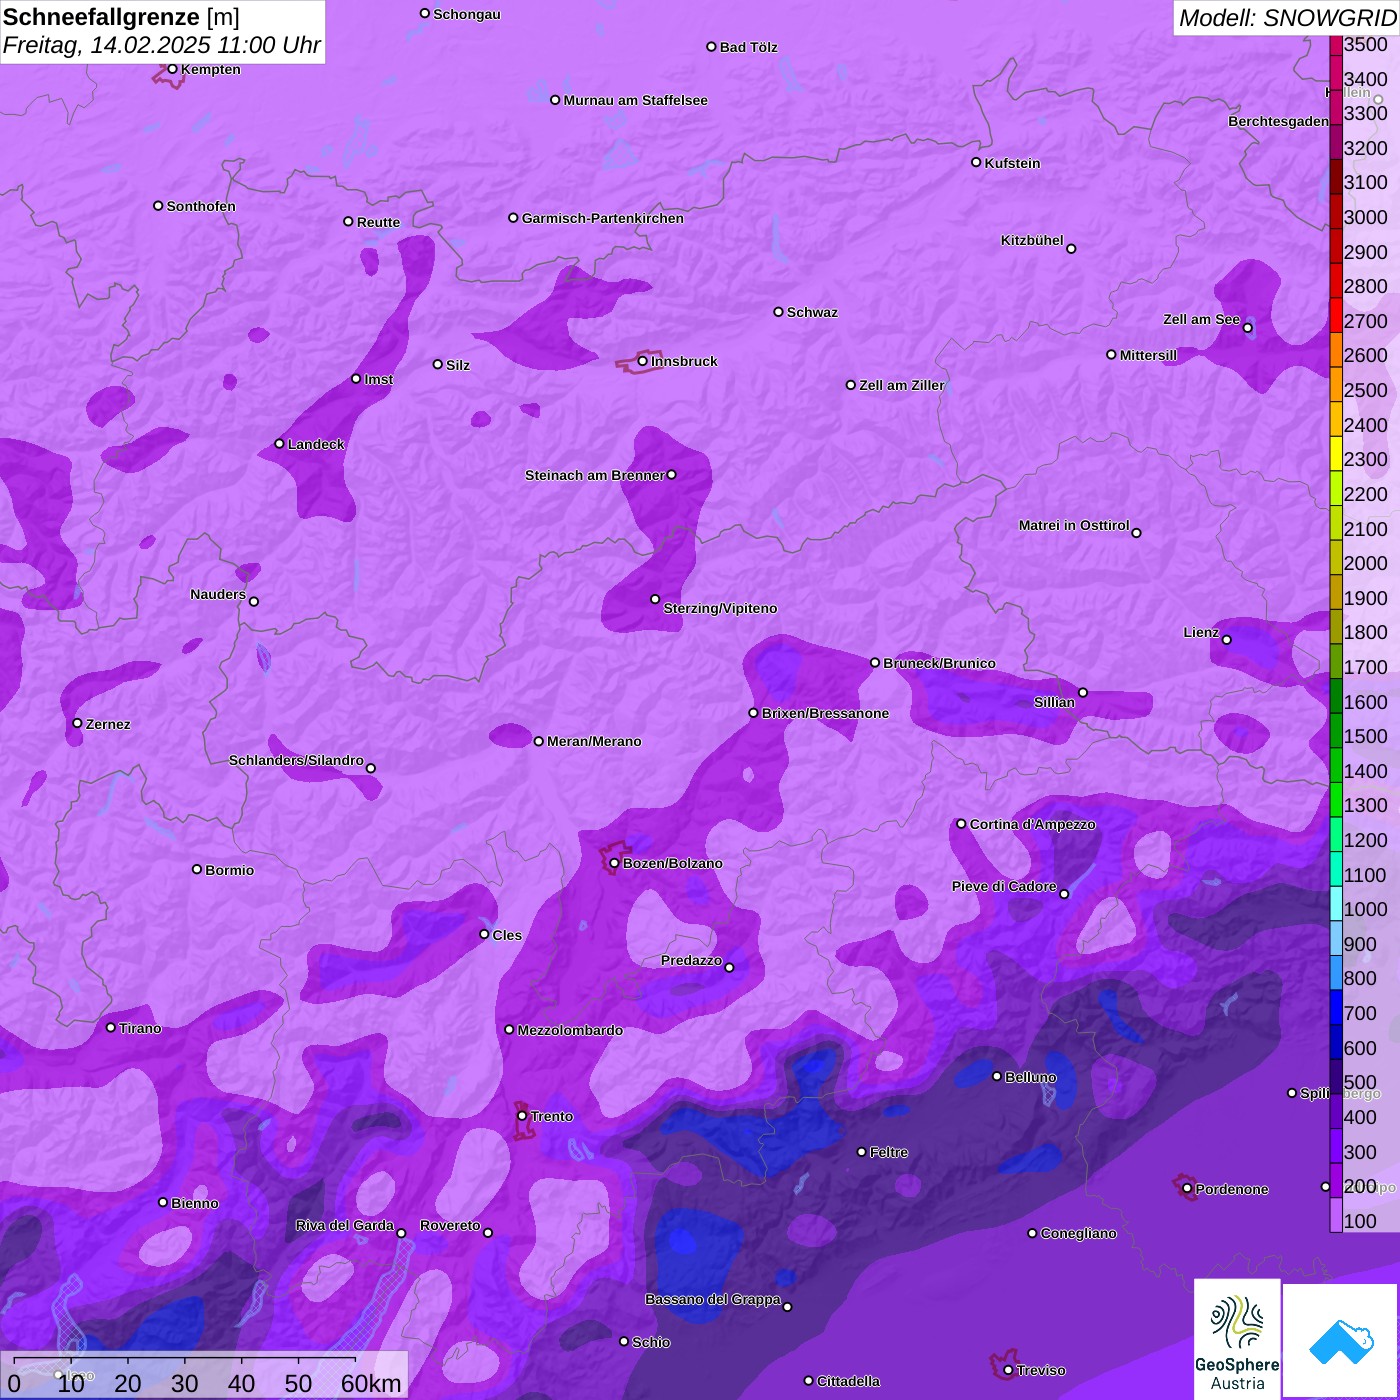This screenshot has width=1400, height=1400.
Task: Click the Rovereto label
Action: click(450, 1225)
